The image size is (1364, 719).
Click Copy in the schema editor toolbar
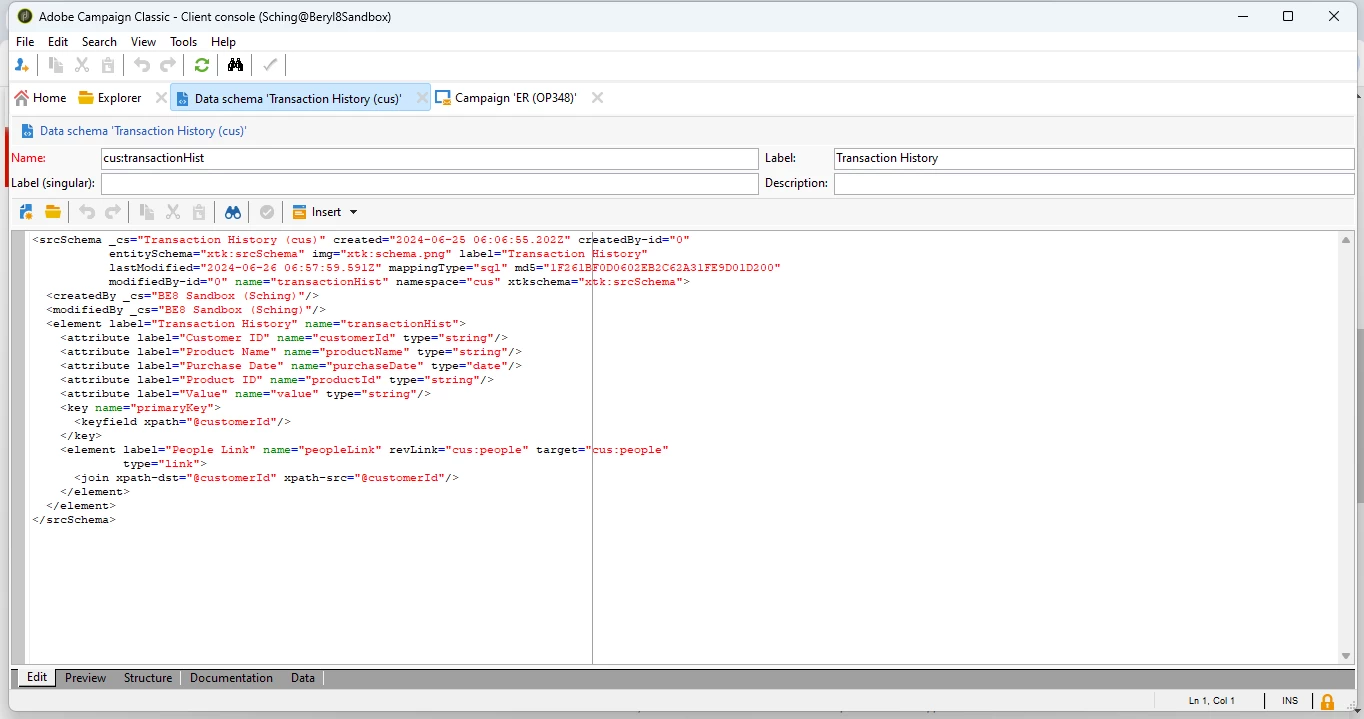coord(147,212)
